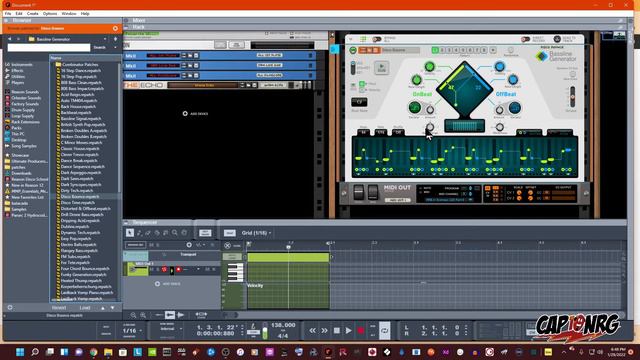
Task: Click the time signature 4/4
Action: (283, 336)
